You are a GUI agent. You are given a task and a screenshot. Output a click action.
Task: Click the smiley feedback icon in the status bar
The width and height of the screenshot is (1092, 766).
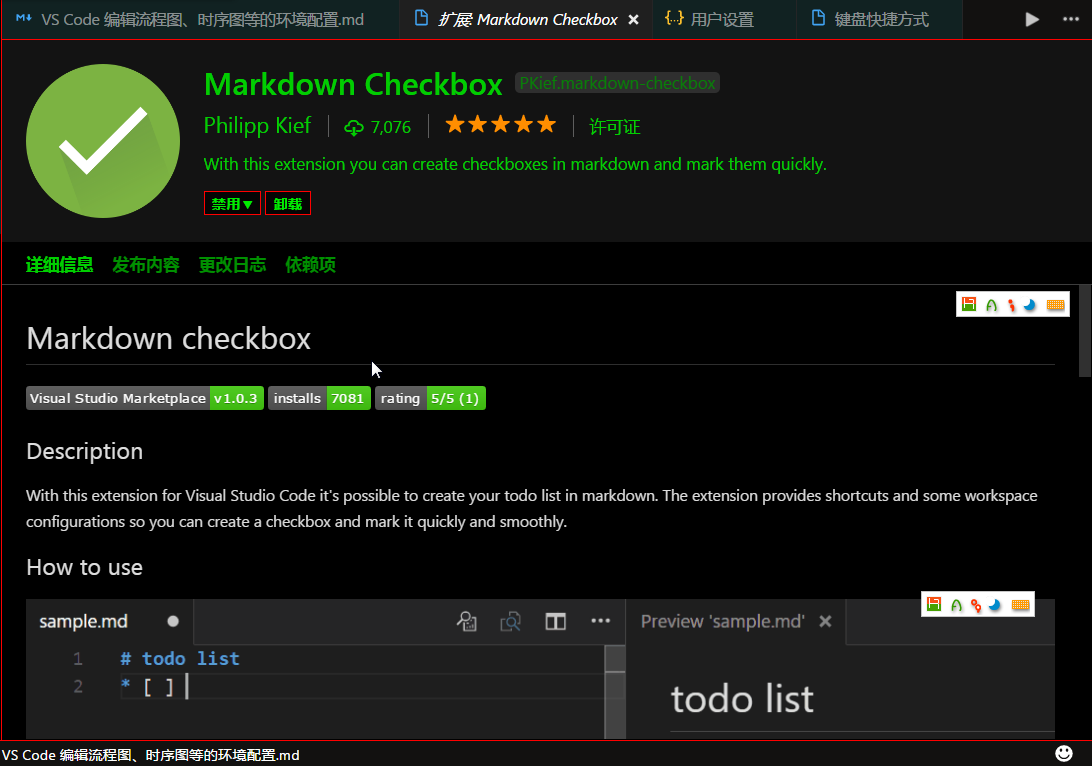coord(1062,751)
